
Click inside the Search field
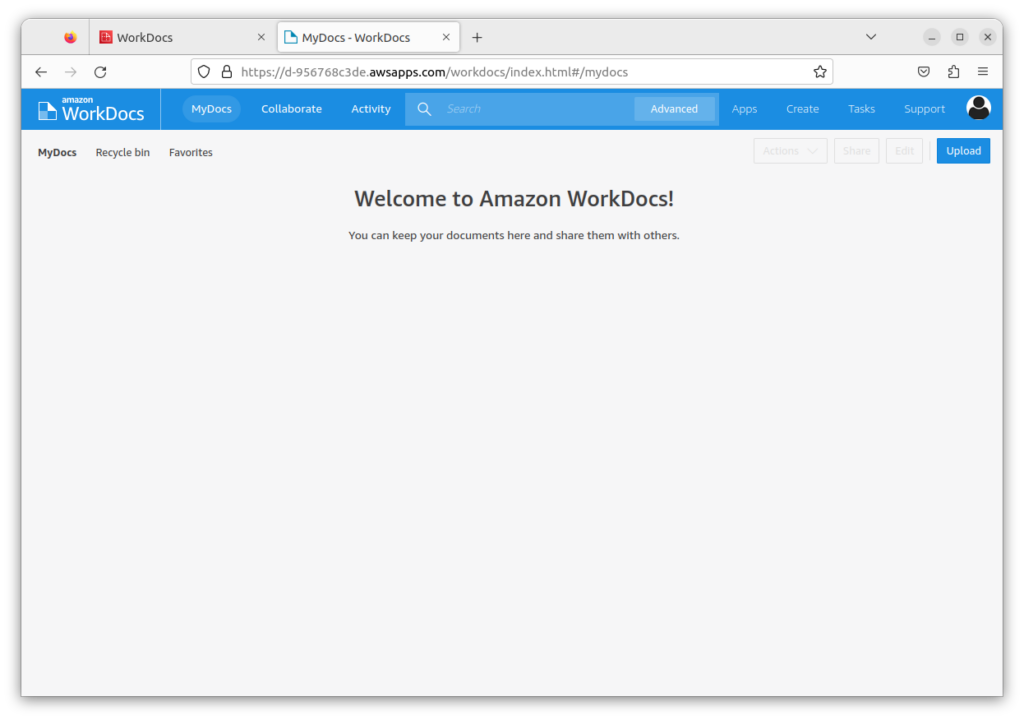(530, 108)
